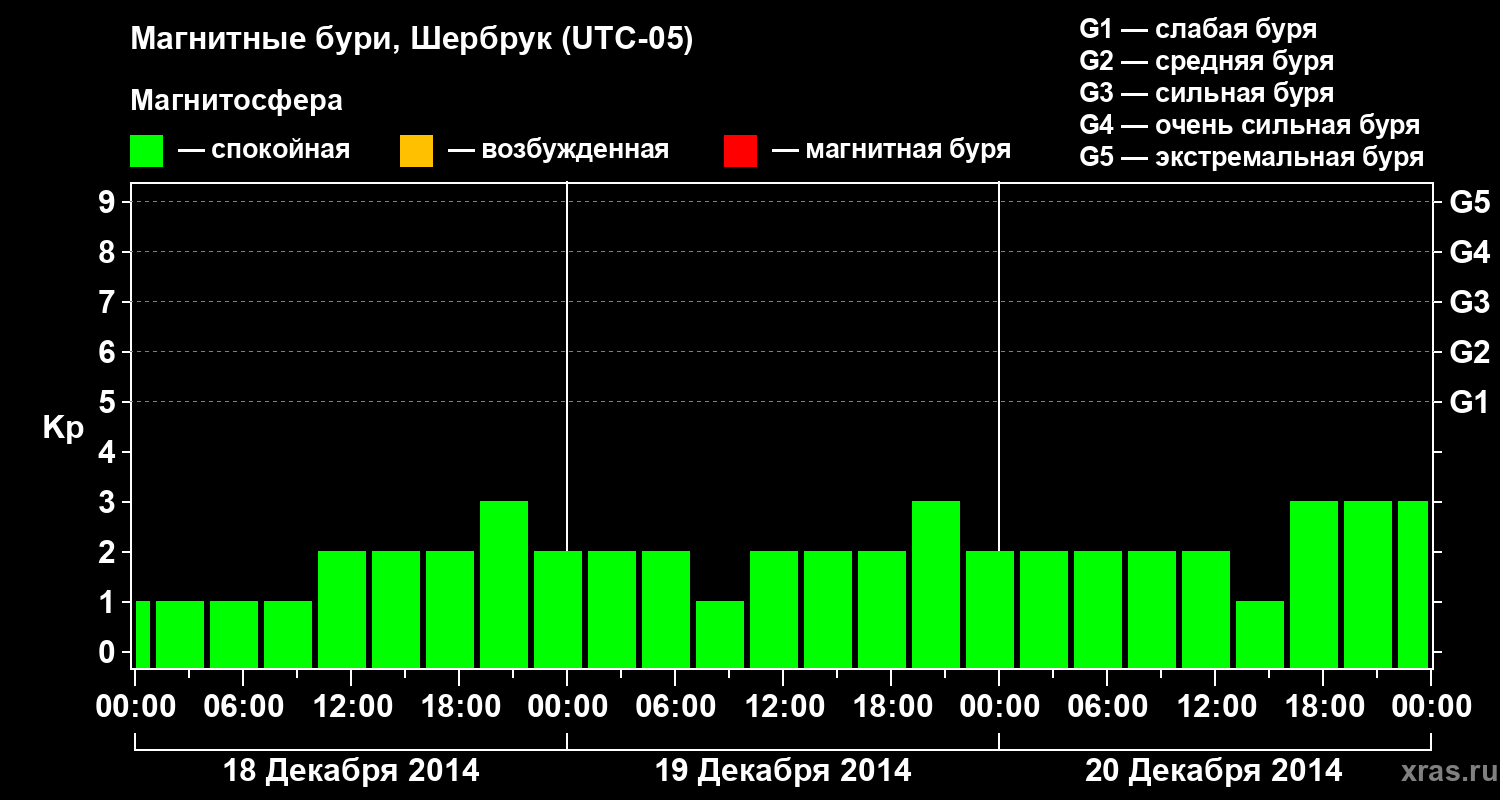This screenshot has width=1500, height=800.
Task: Select legend line 'G5 — экстремальная буря'
Action: [x=1252, y=157]
